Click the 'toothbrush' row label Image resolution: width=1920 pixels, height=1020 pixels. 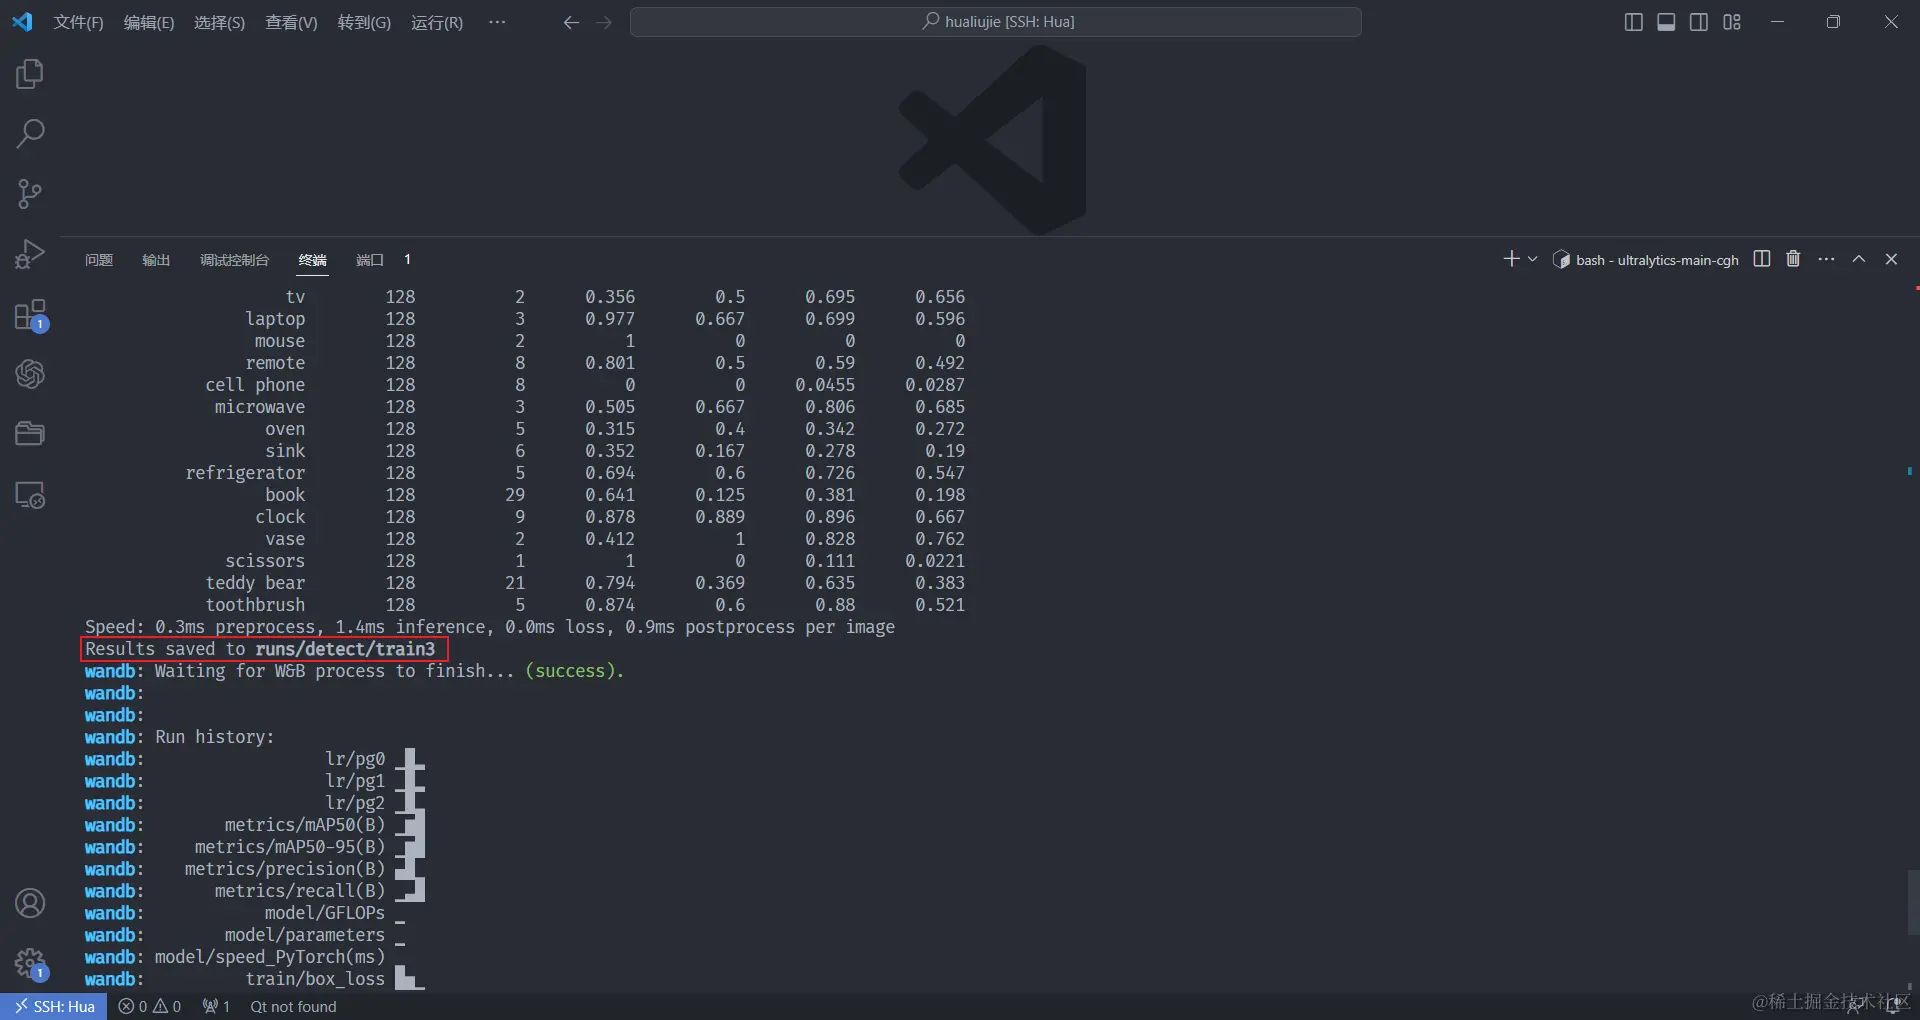pyautogui.click(x=255, y=605)
